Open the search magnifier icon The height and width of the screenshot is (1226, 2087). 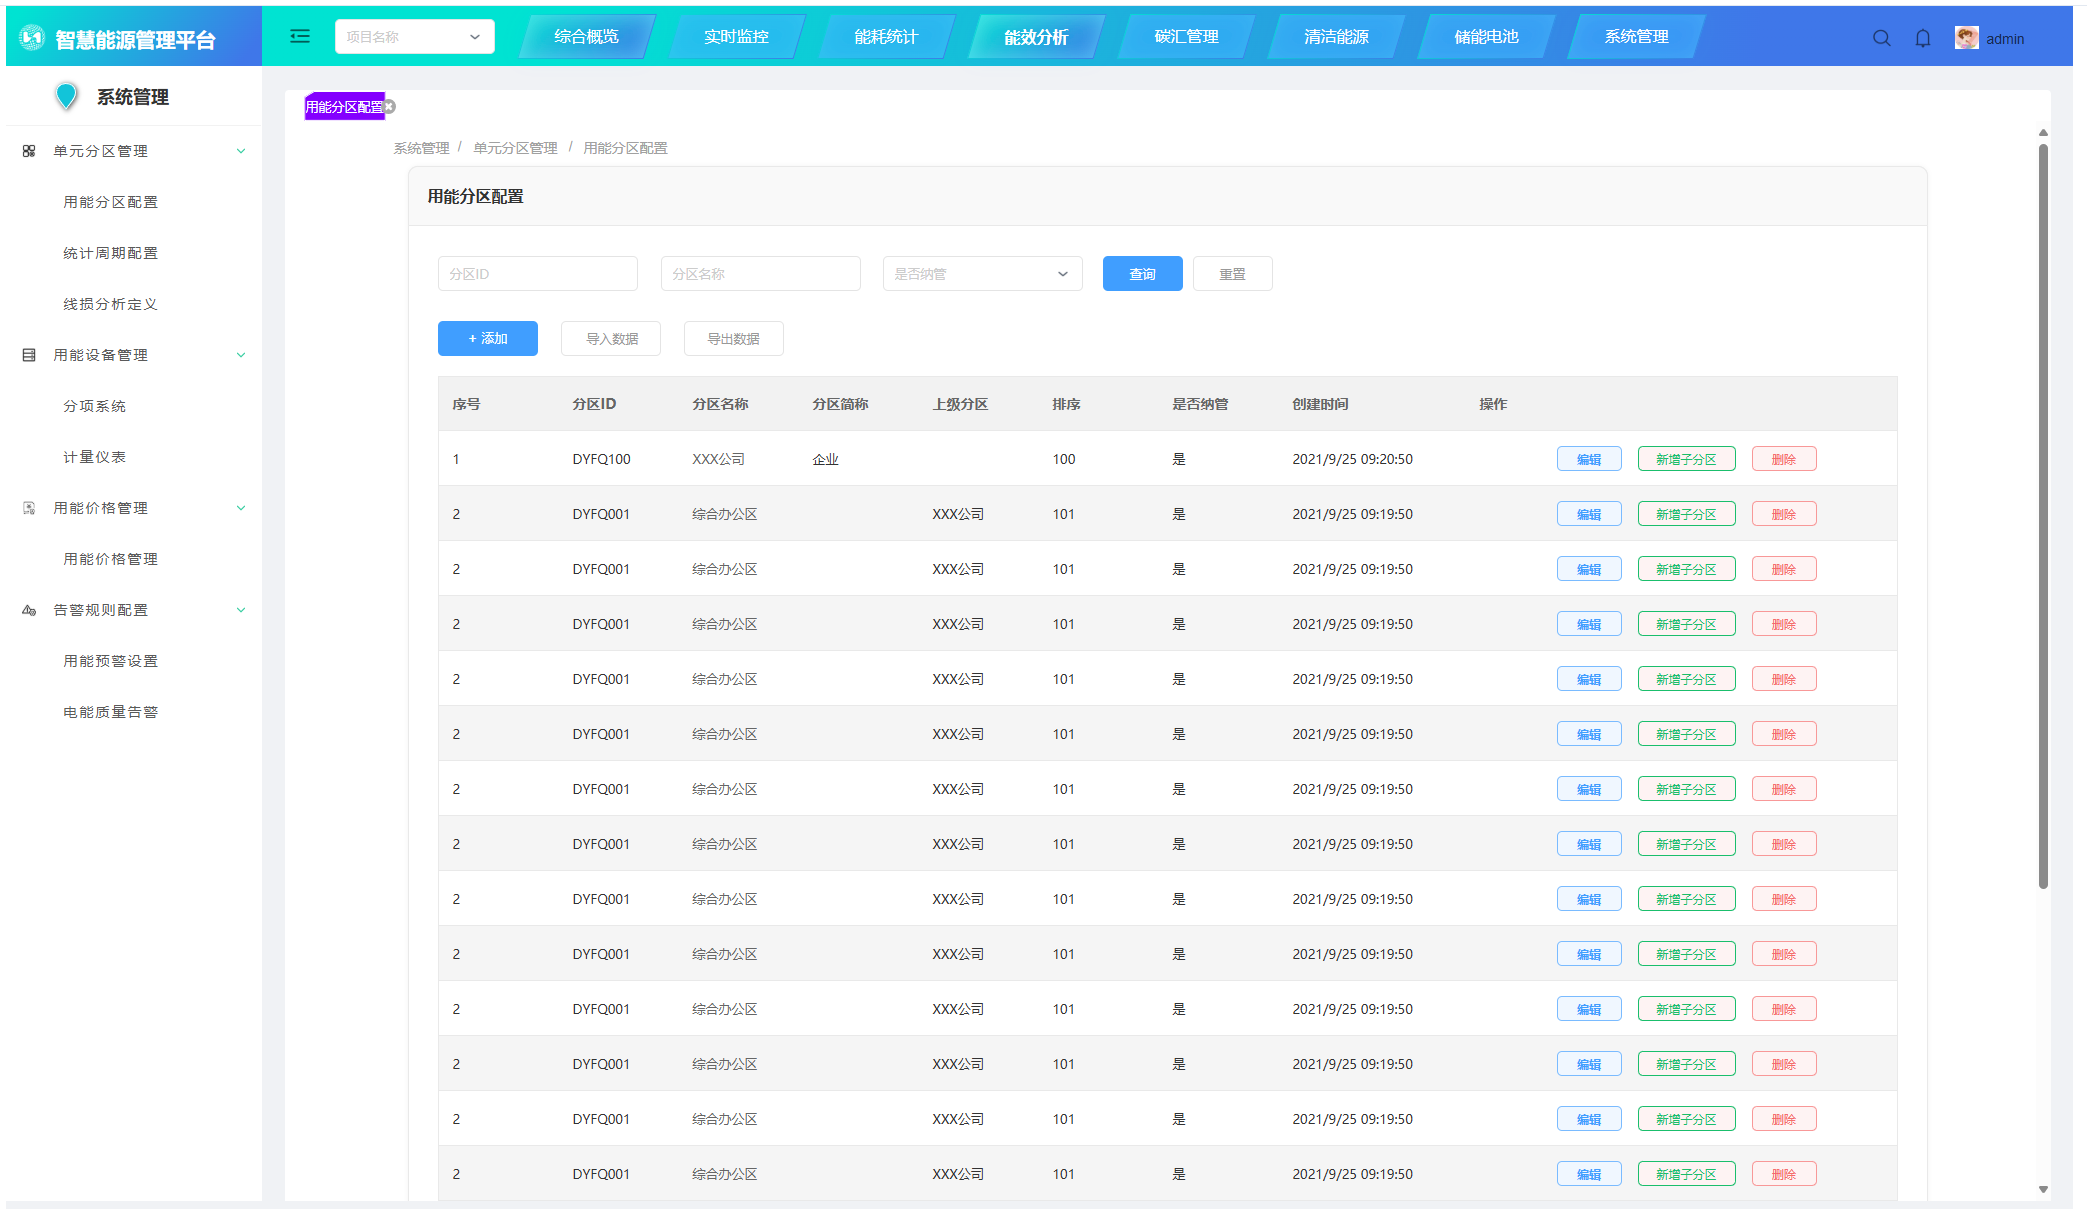(x=1881, y=38)
